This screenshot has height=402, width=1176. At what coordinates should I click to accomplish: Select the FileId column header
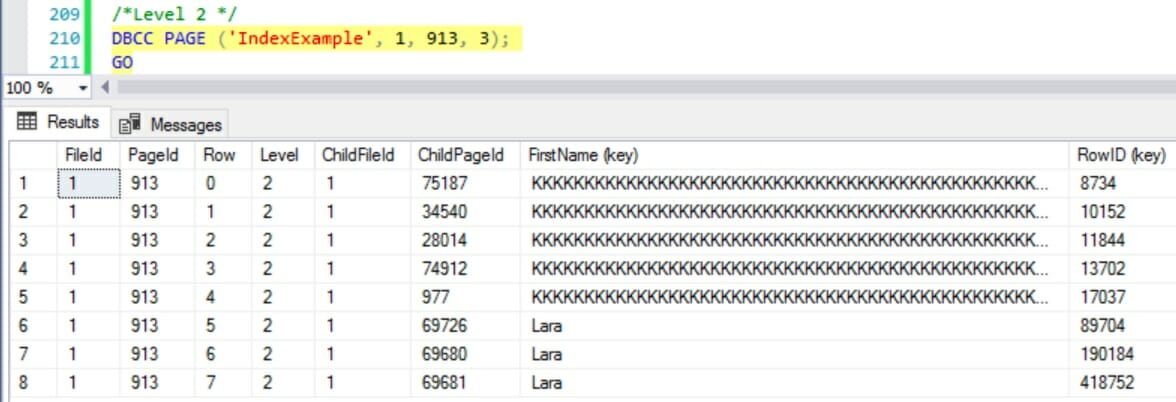pyautogui.click(x=84, y=155)
